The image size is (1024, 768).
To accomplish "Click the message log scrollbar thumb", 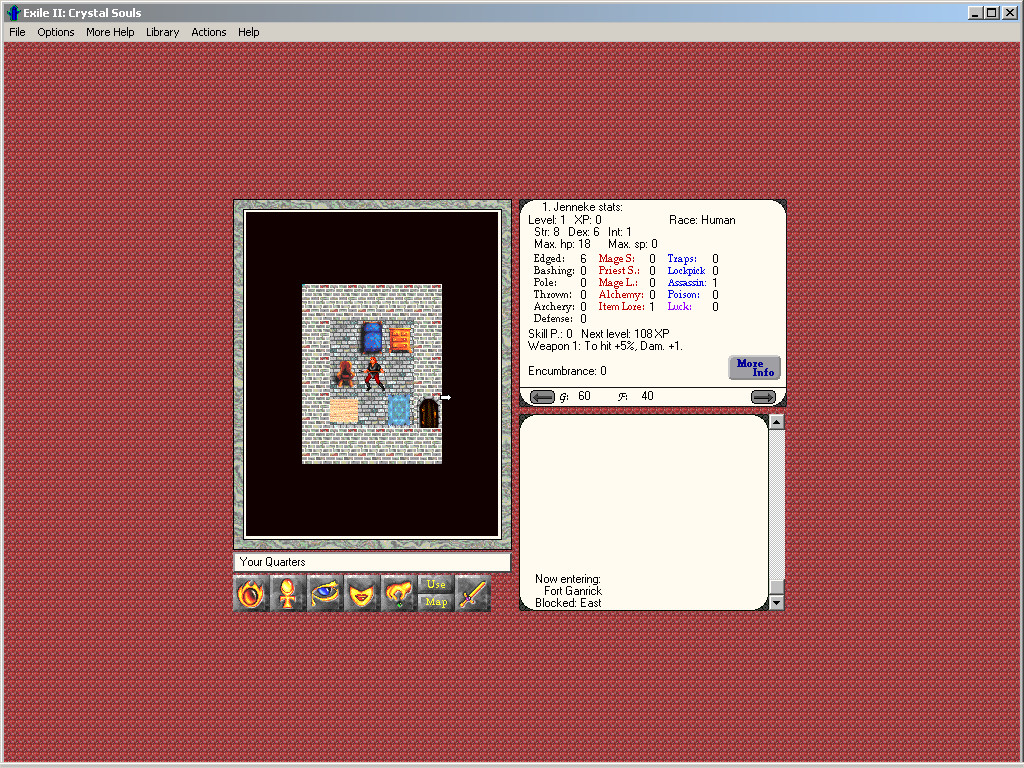I will coord(776,587).
